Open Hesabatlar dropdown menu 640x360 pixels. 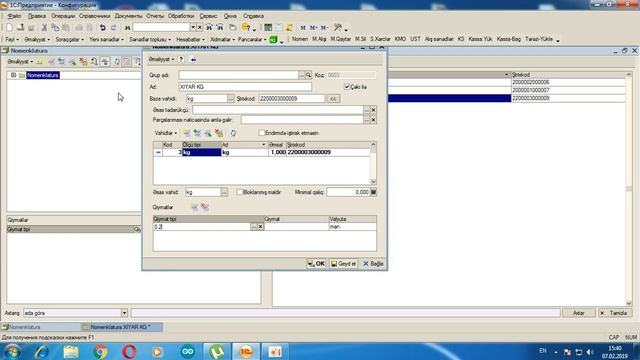190,40
